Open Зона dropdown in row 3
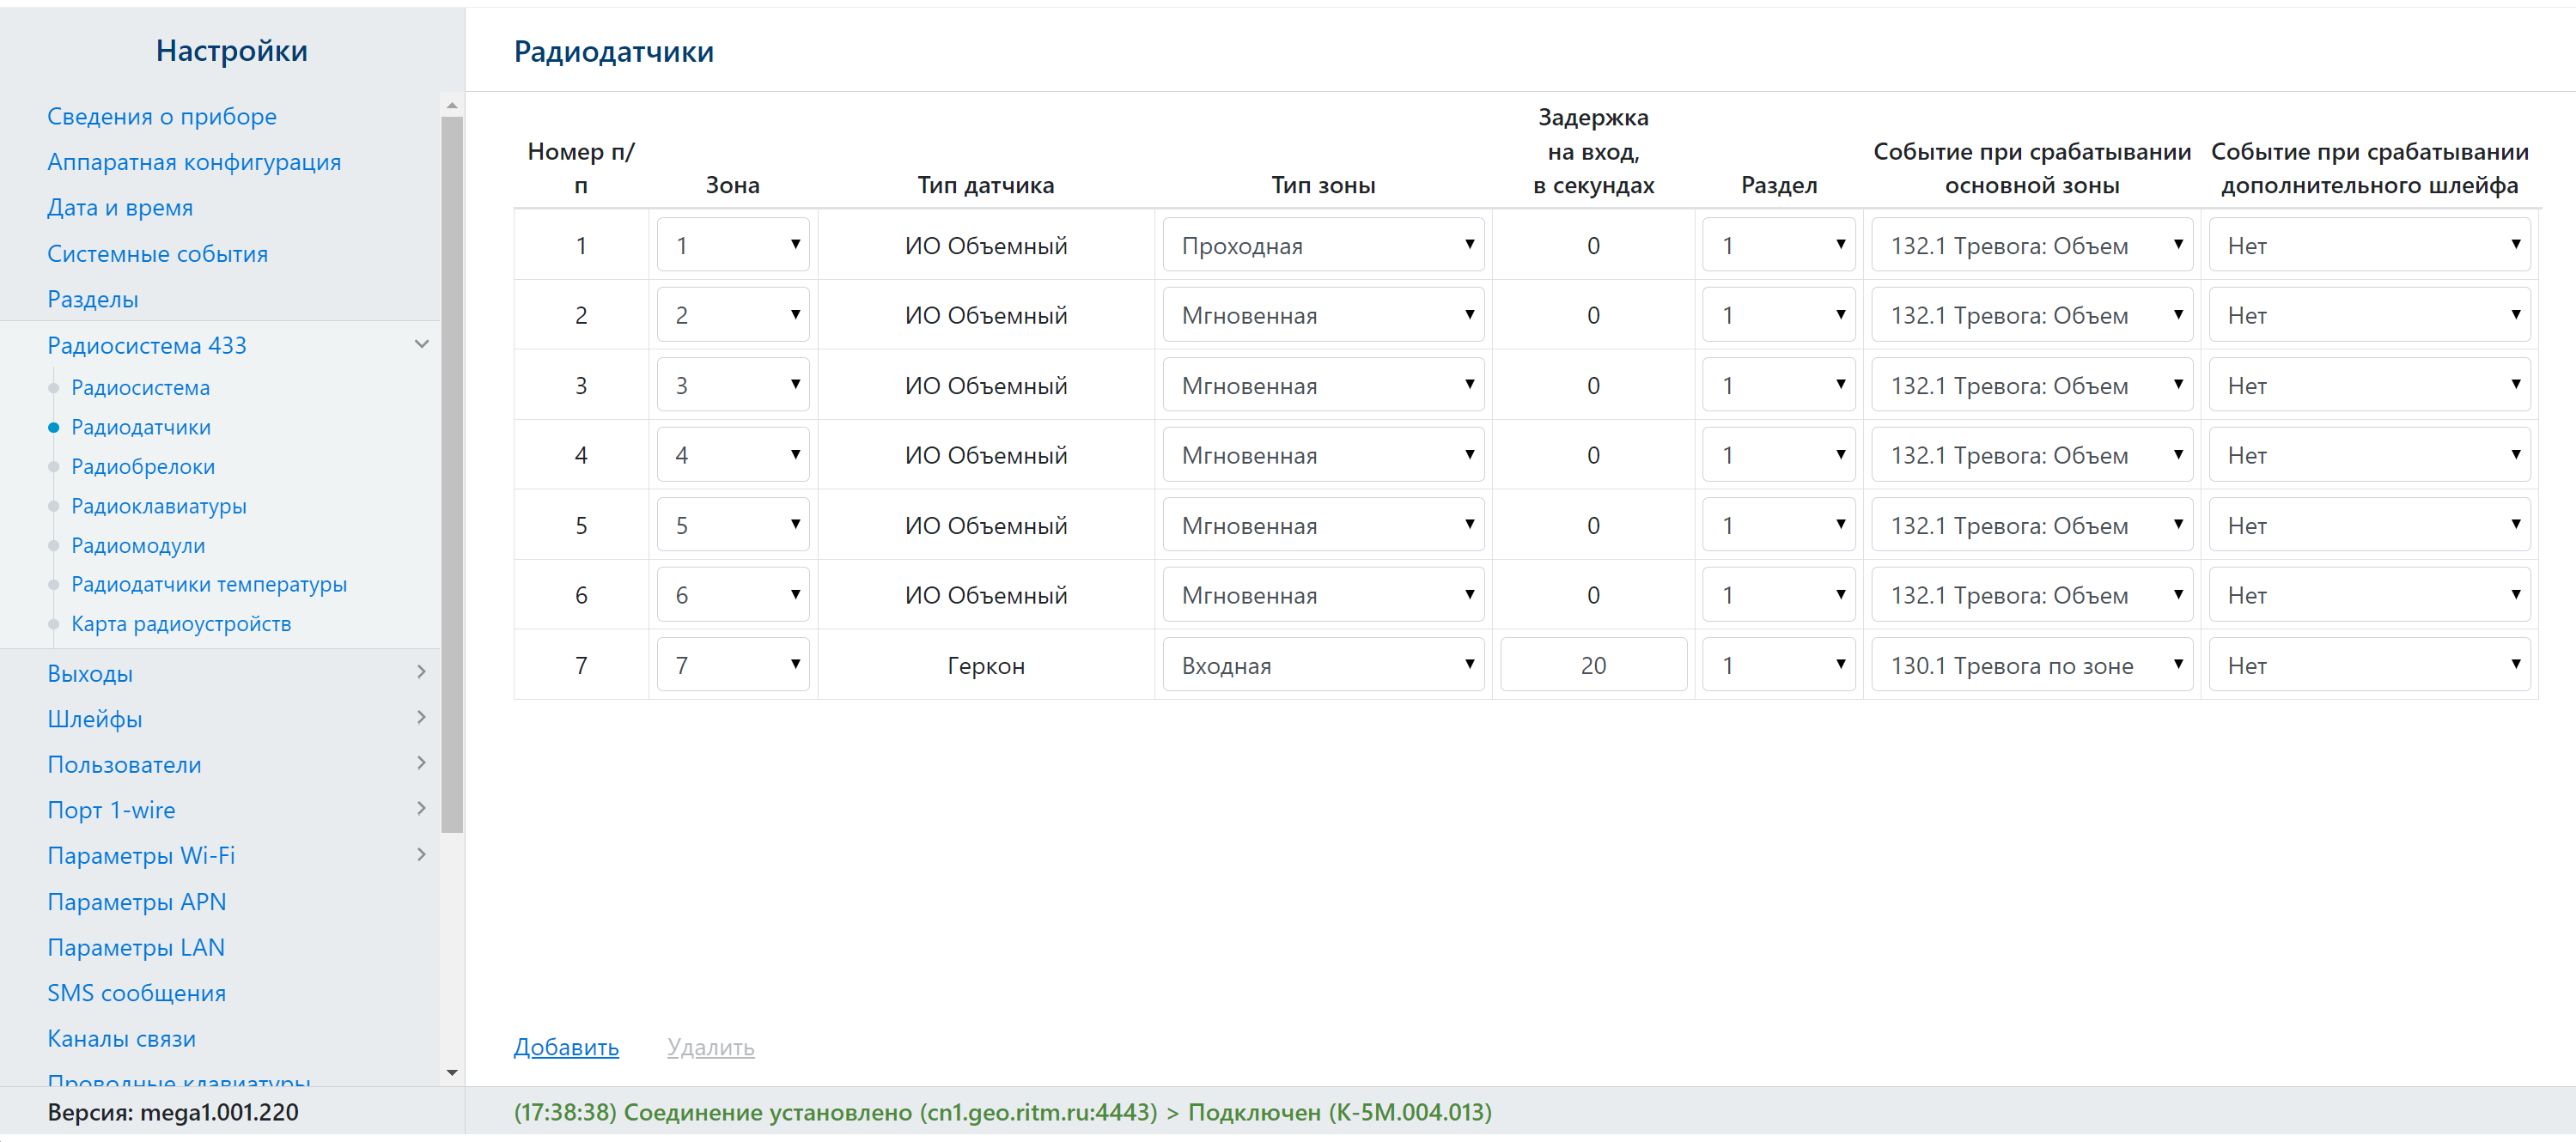This screenshot has width=2576, height=1142. 732,385
